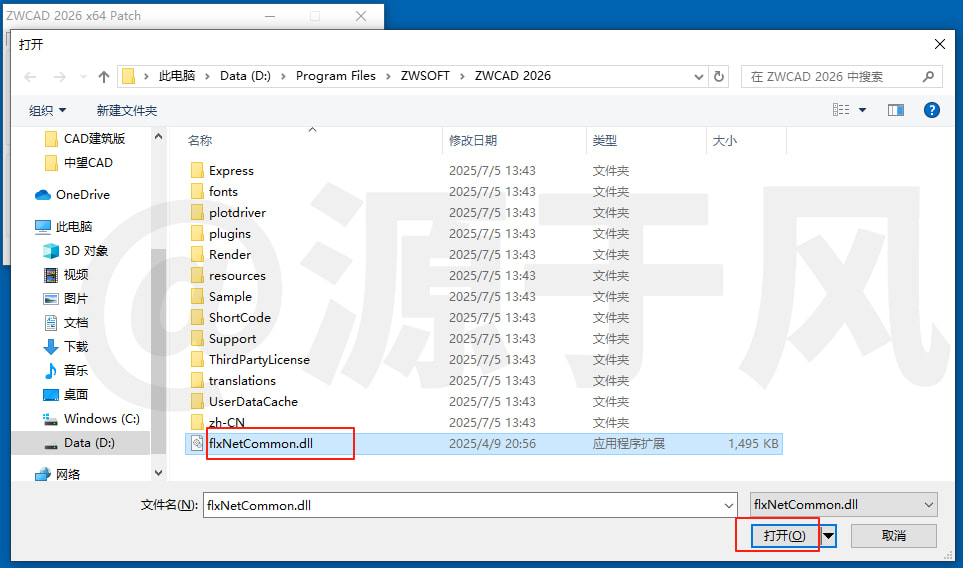Open the 组织 menu
The image size is (963, 568).
(47, 111)
